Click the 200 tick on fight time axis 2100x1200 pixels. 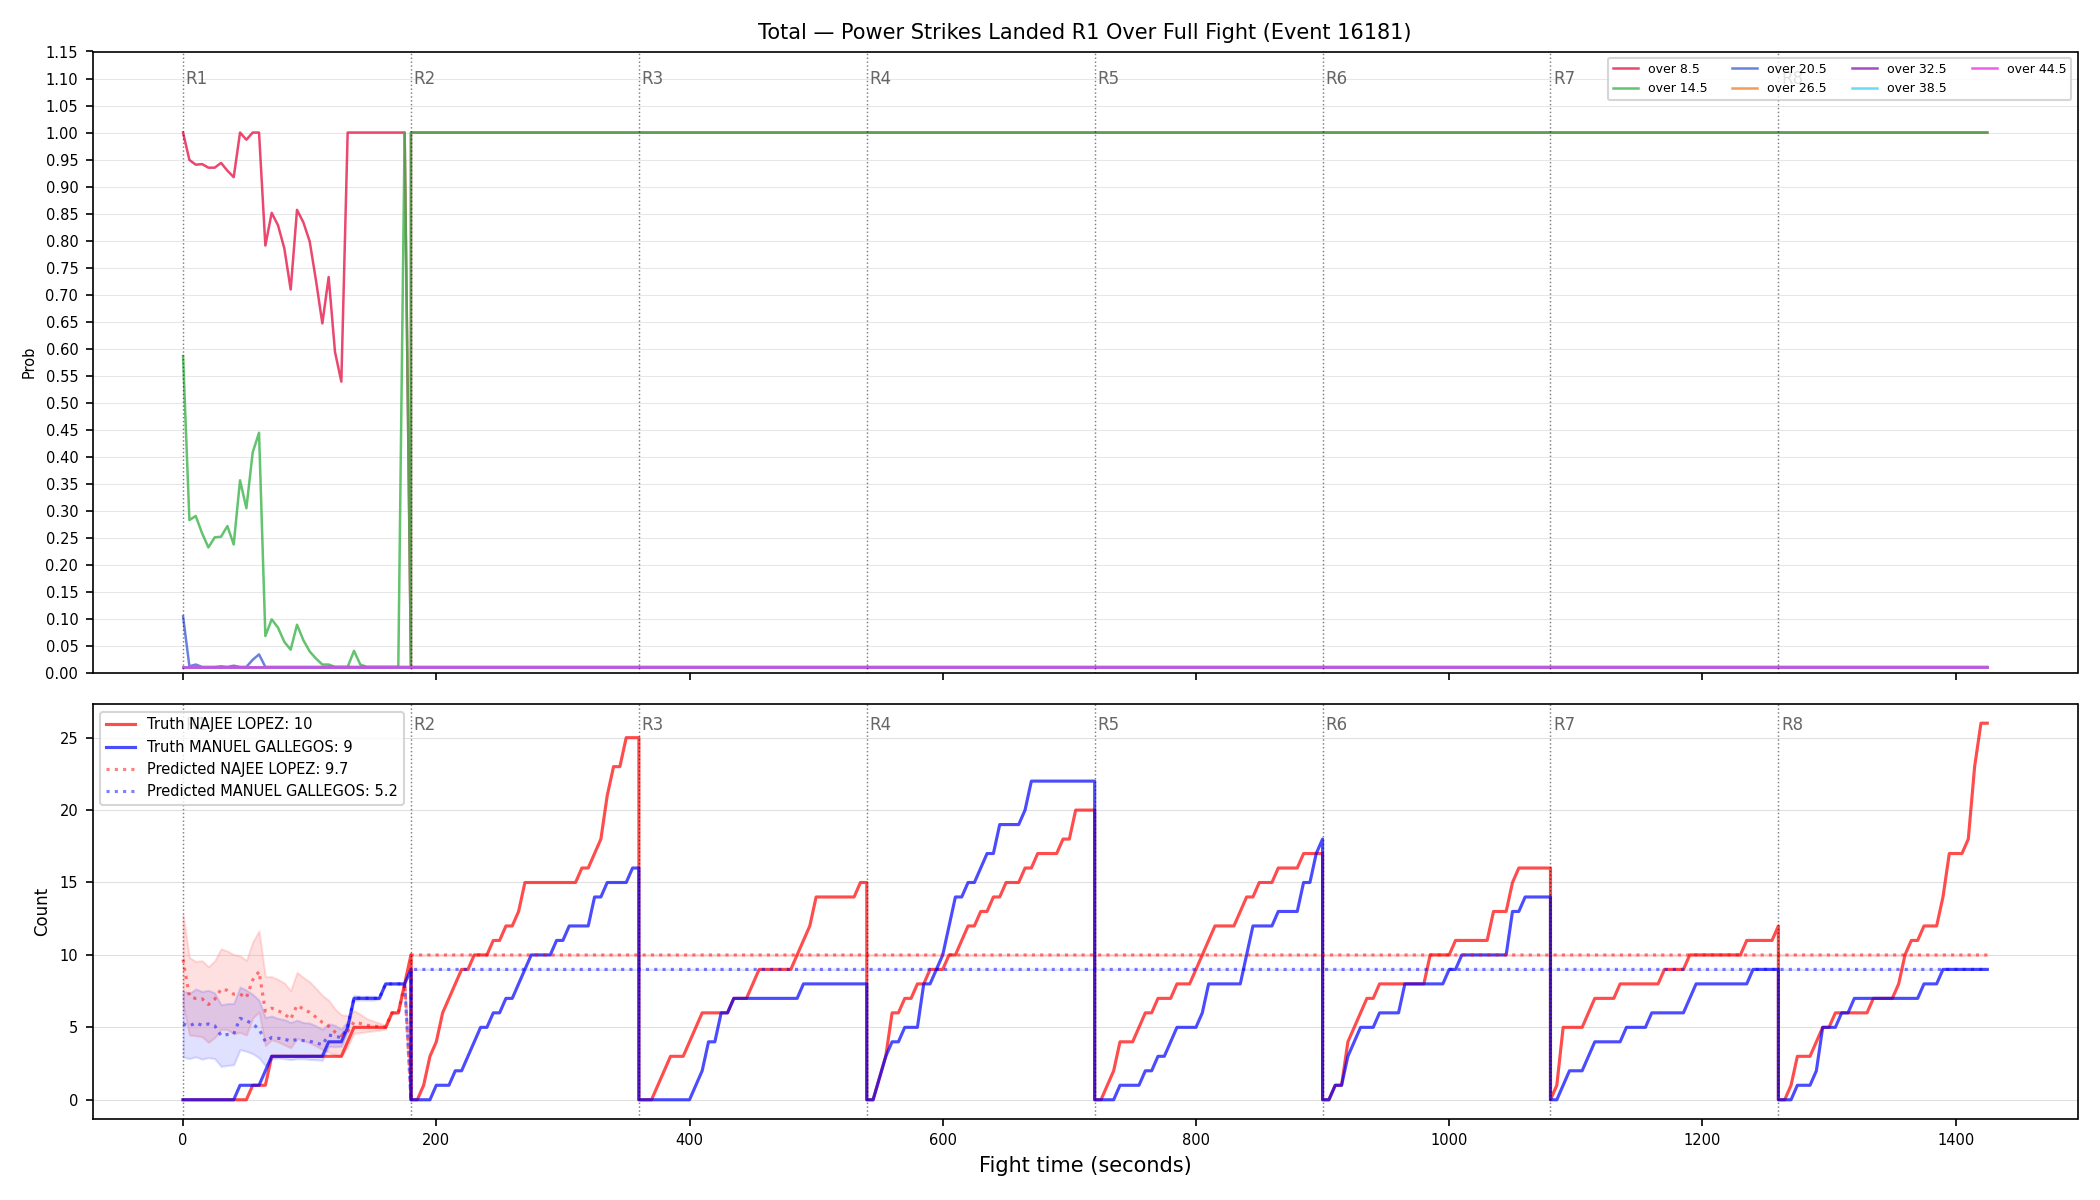coord(436,1138)
